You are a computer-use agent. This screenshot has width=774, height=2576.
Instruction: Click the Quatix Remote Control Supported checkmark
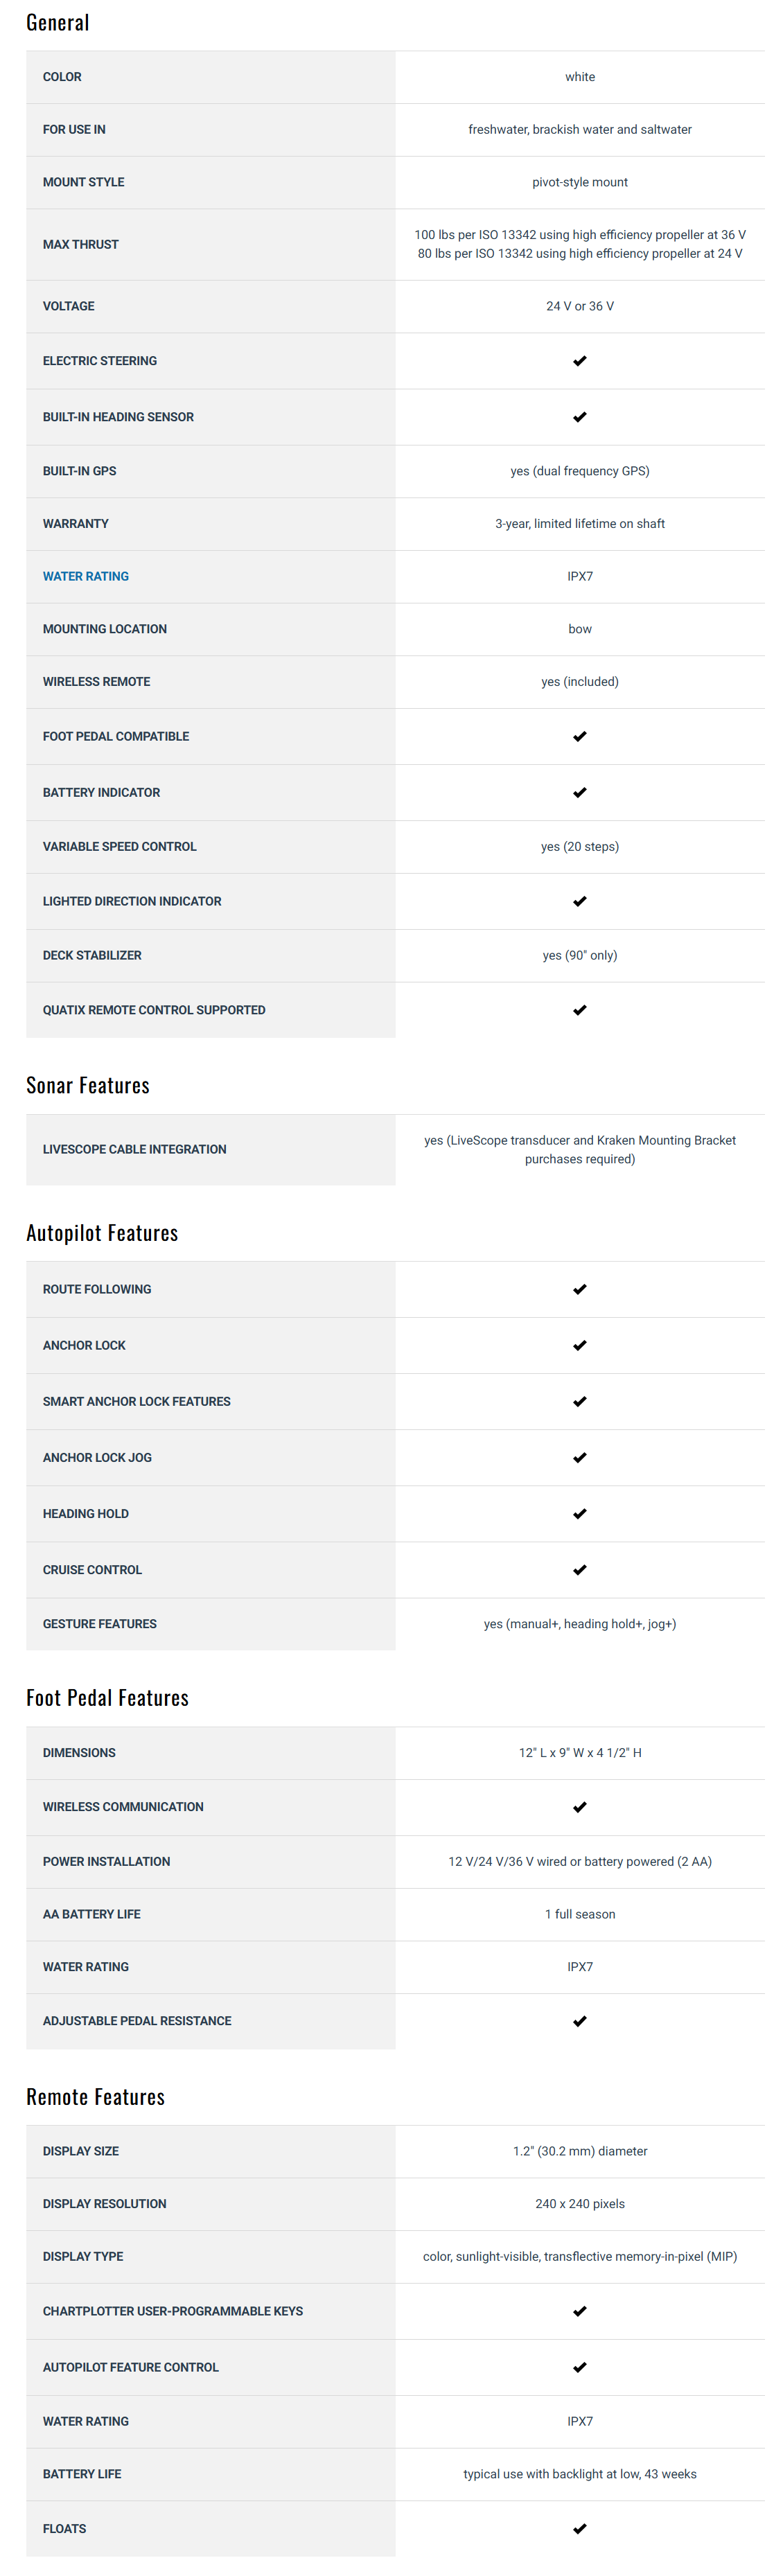pos(580,1011)
